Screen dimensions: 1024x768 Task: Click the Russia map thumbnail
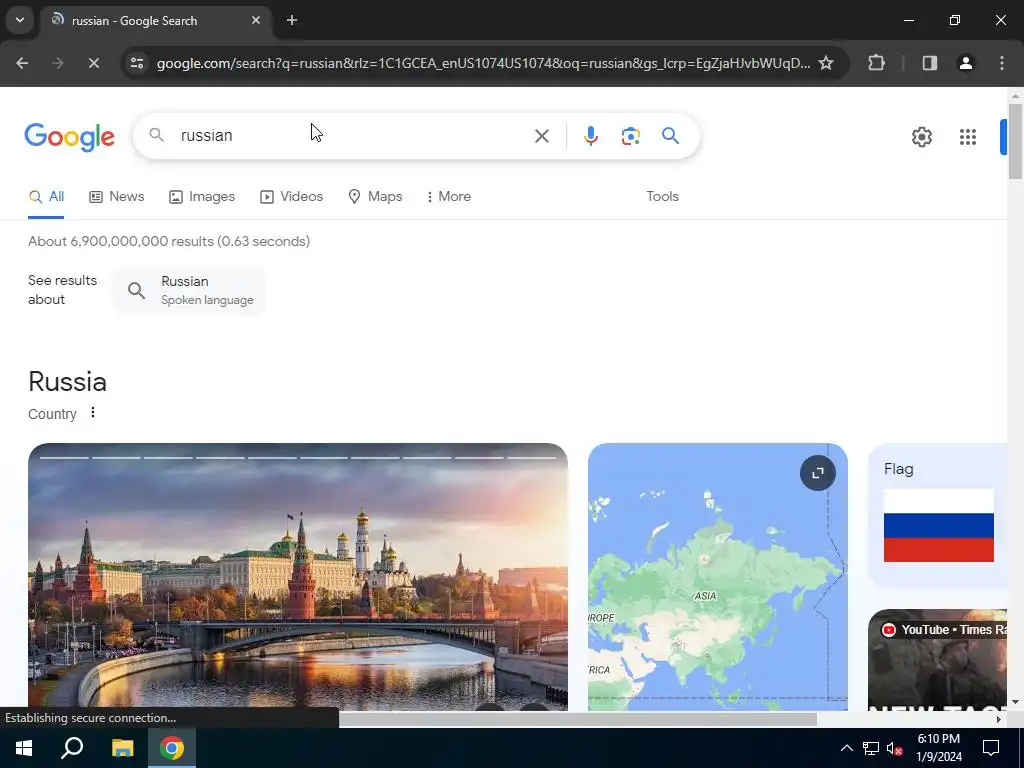[718, 577]
